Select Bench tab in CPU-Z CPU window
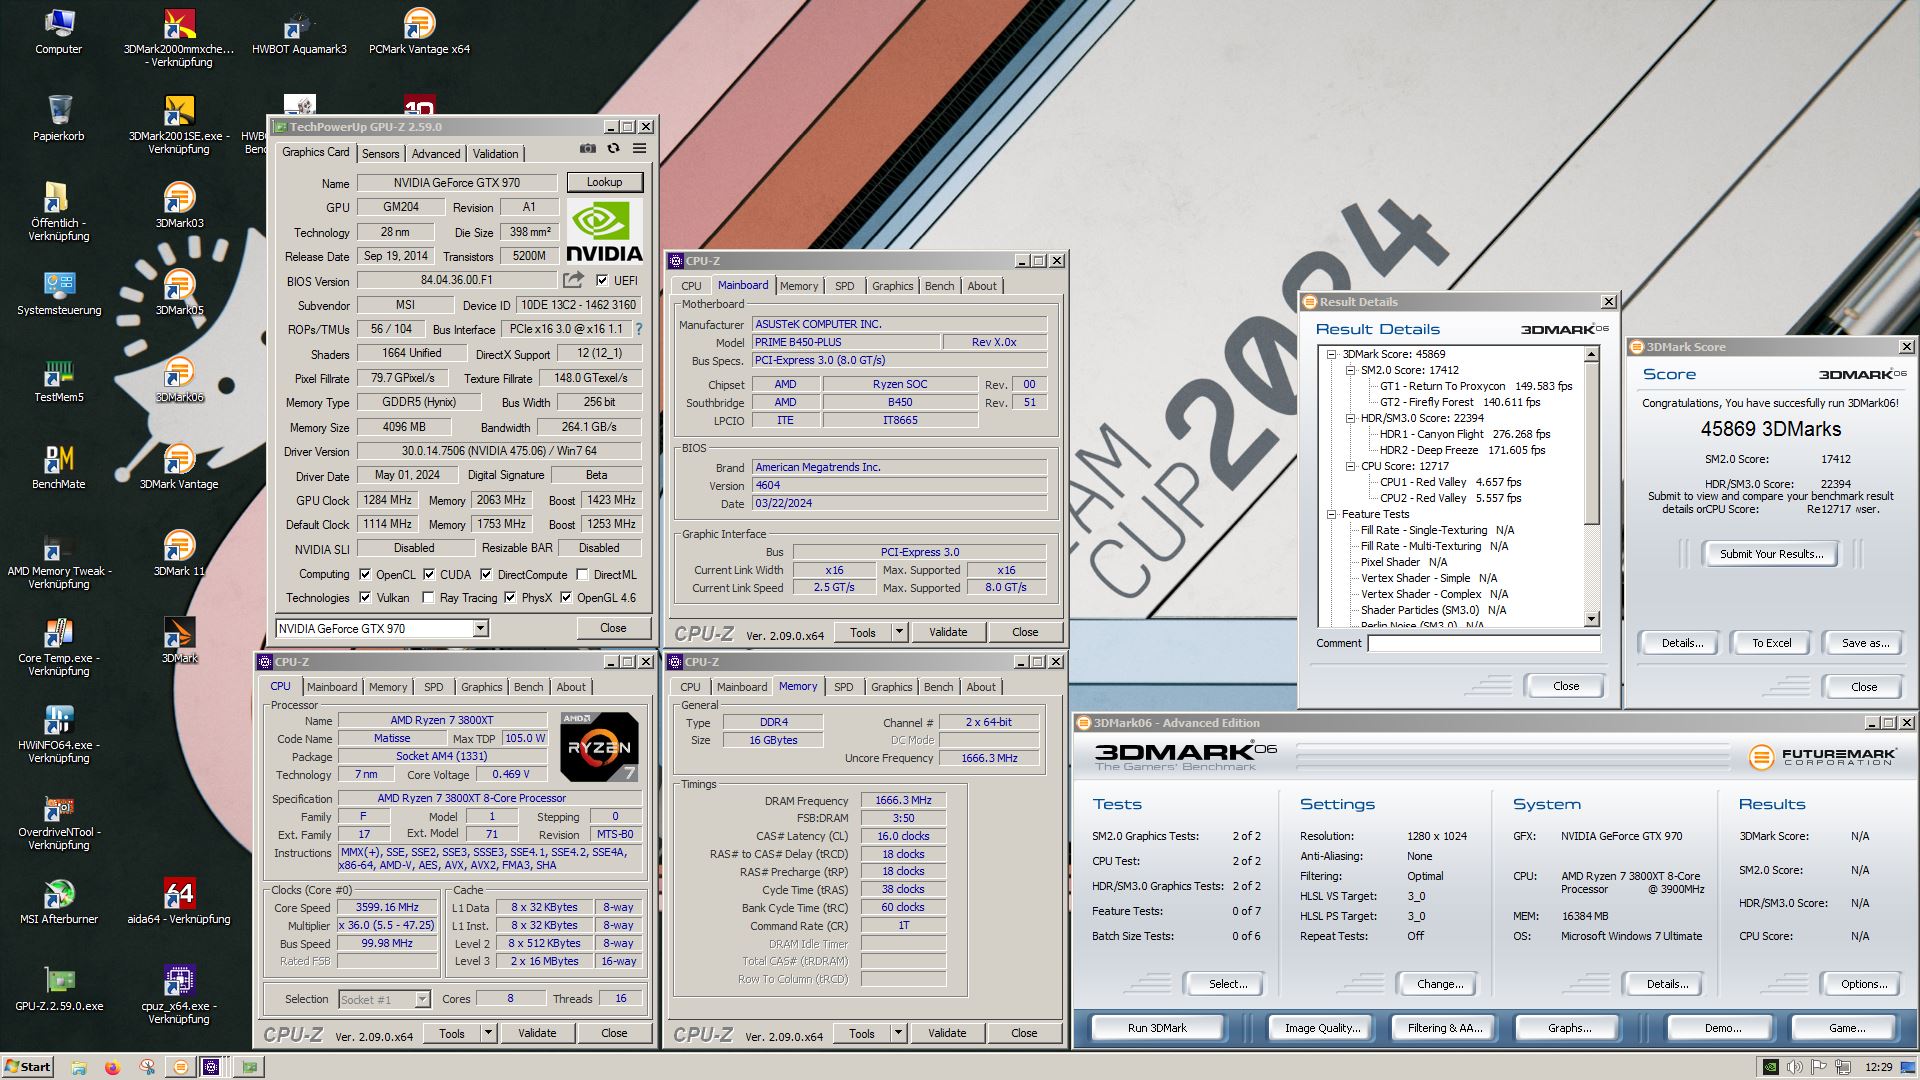 point(528,687)
